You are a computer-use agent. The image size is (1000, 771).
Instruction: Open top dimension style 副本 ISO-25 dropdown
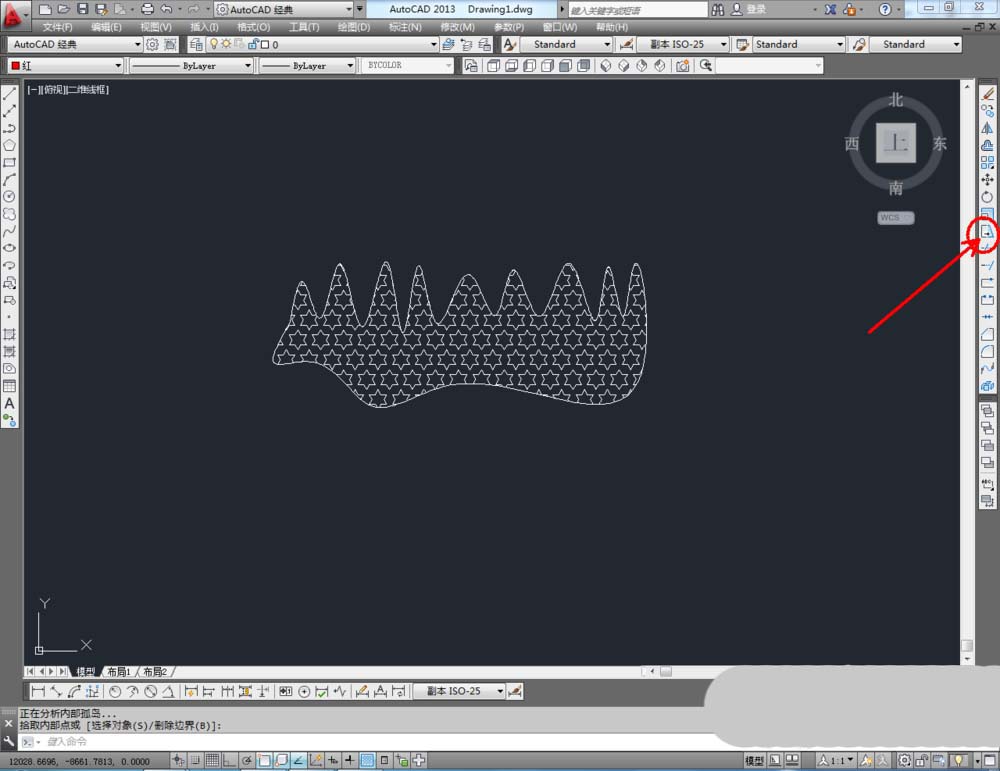[x=723, y=44]
